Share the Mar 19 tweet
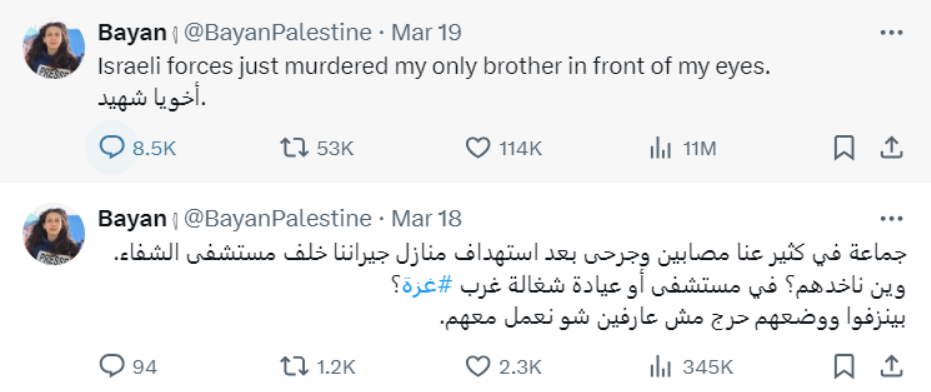This screenshot has height=392, width=931. tap(891, 148)
